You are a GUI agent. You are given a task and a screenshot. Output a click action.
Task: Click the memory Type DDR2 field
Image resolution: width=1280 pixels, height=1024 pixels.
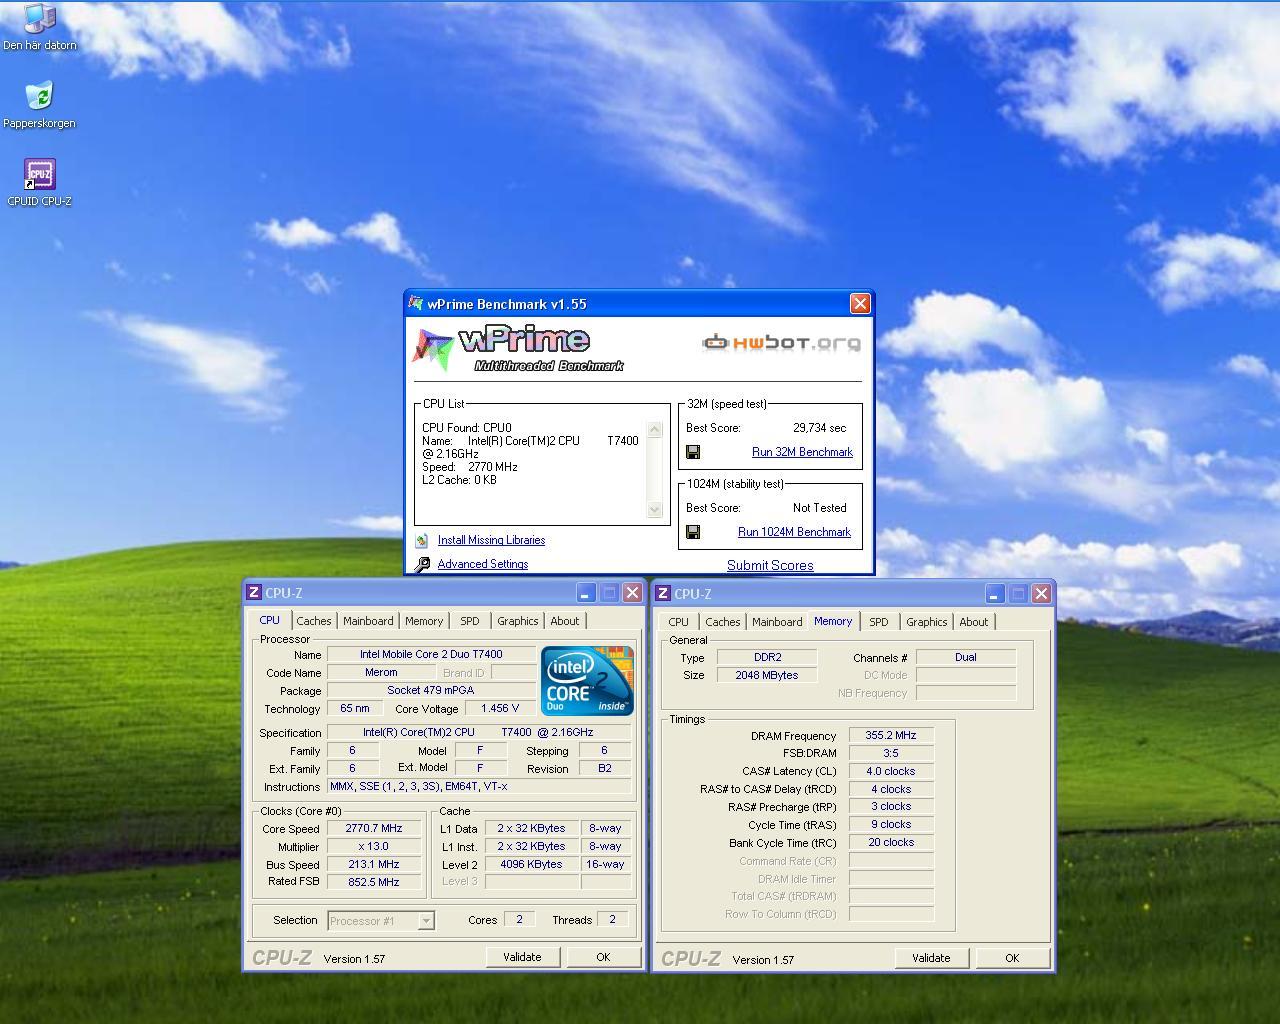[768, 657]
